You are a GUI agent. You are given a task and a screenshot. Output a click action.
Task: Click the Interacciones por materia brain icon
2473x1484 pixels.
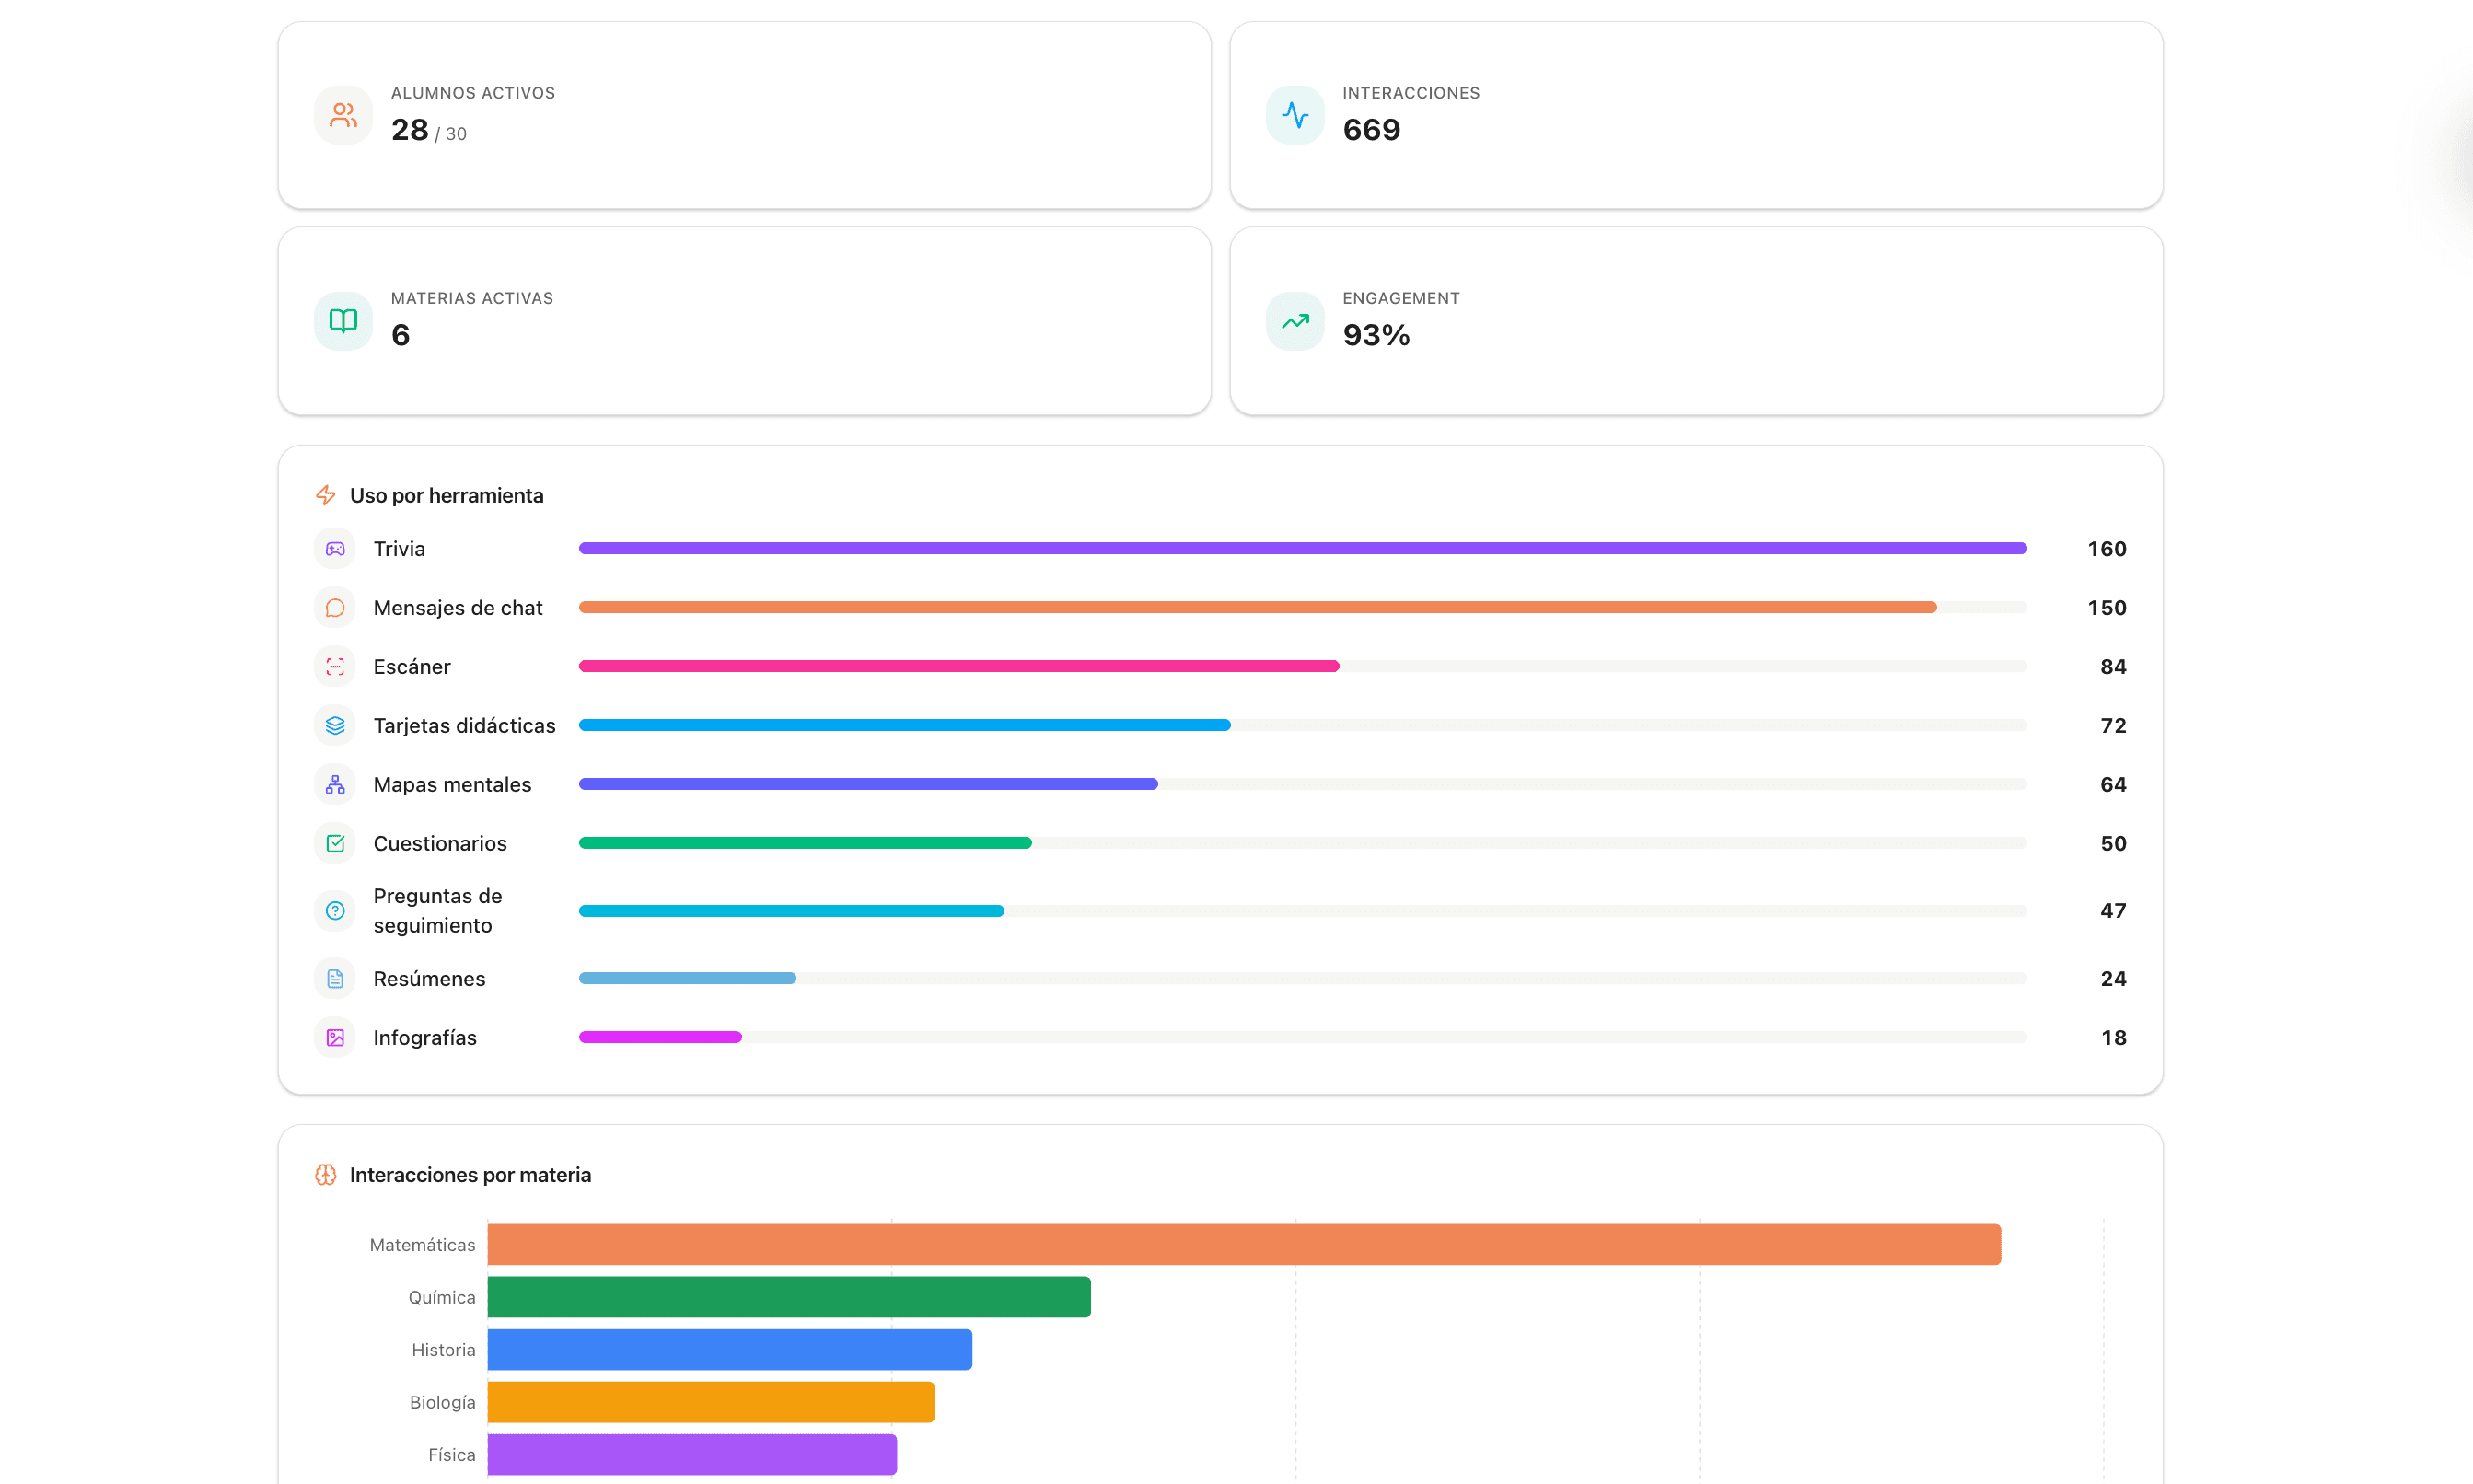[326, 1175]
